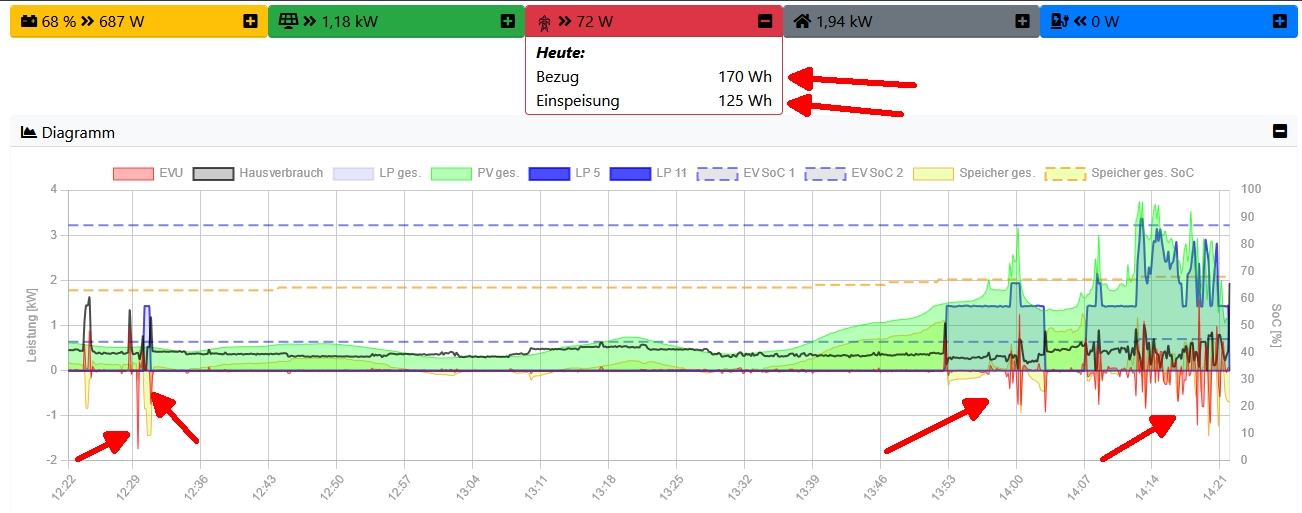
Task: Toggle the EV SoC 2 legend entry
Action: (x=854, y=173)
